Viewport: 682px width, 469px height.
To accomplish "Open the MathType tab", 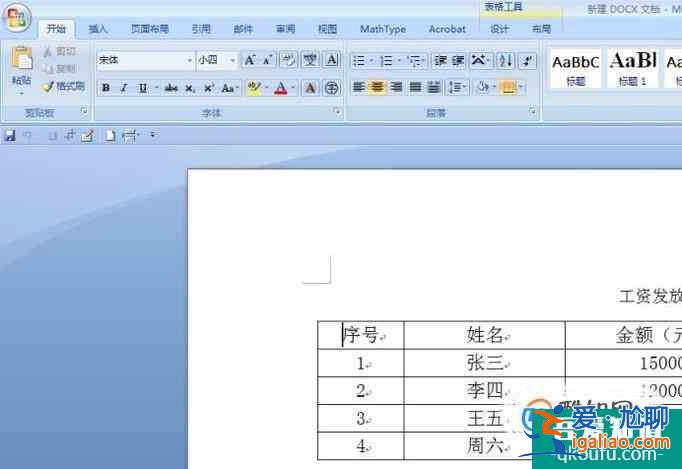I will click(383, 29).
